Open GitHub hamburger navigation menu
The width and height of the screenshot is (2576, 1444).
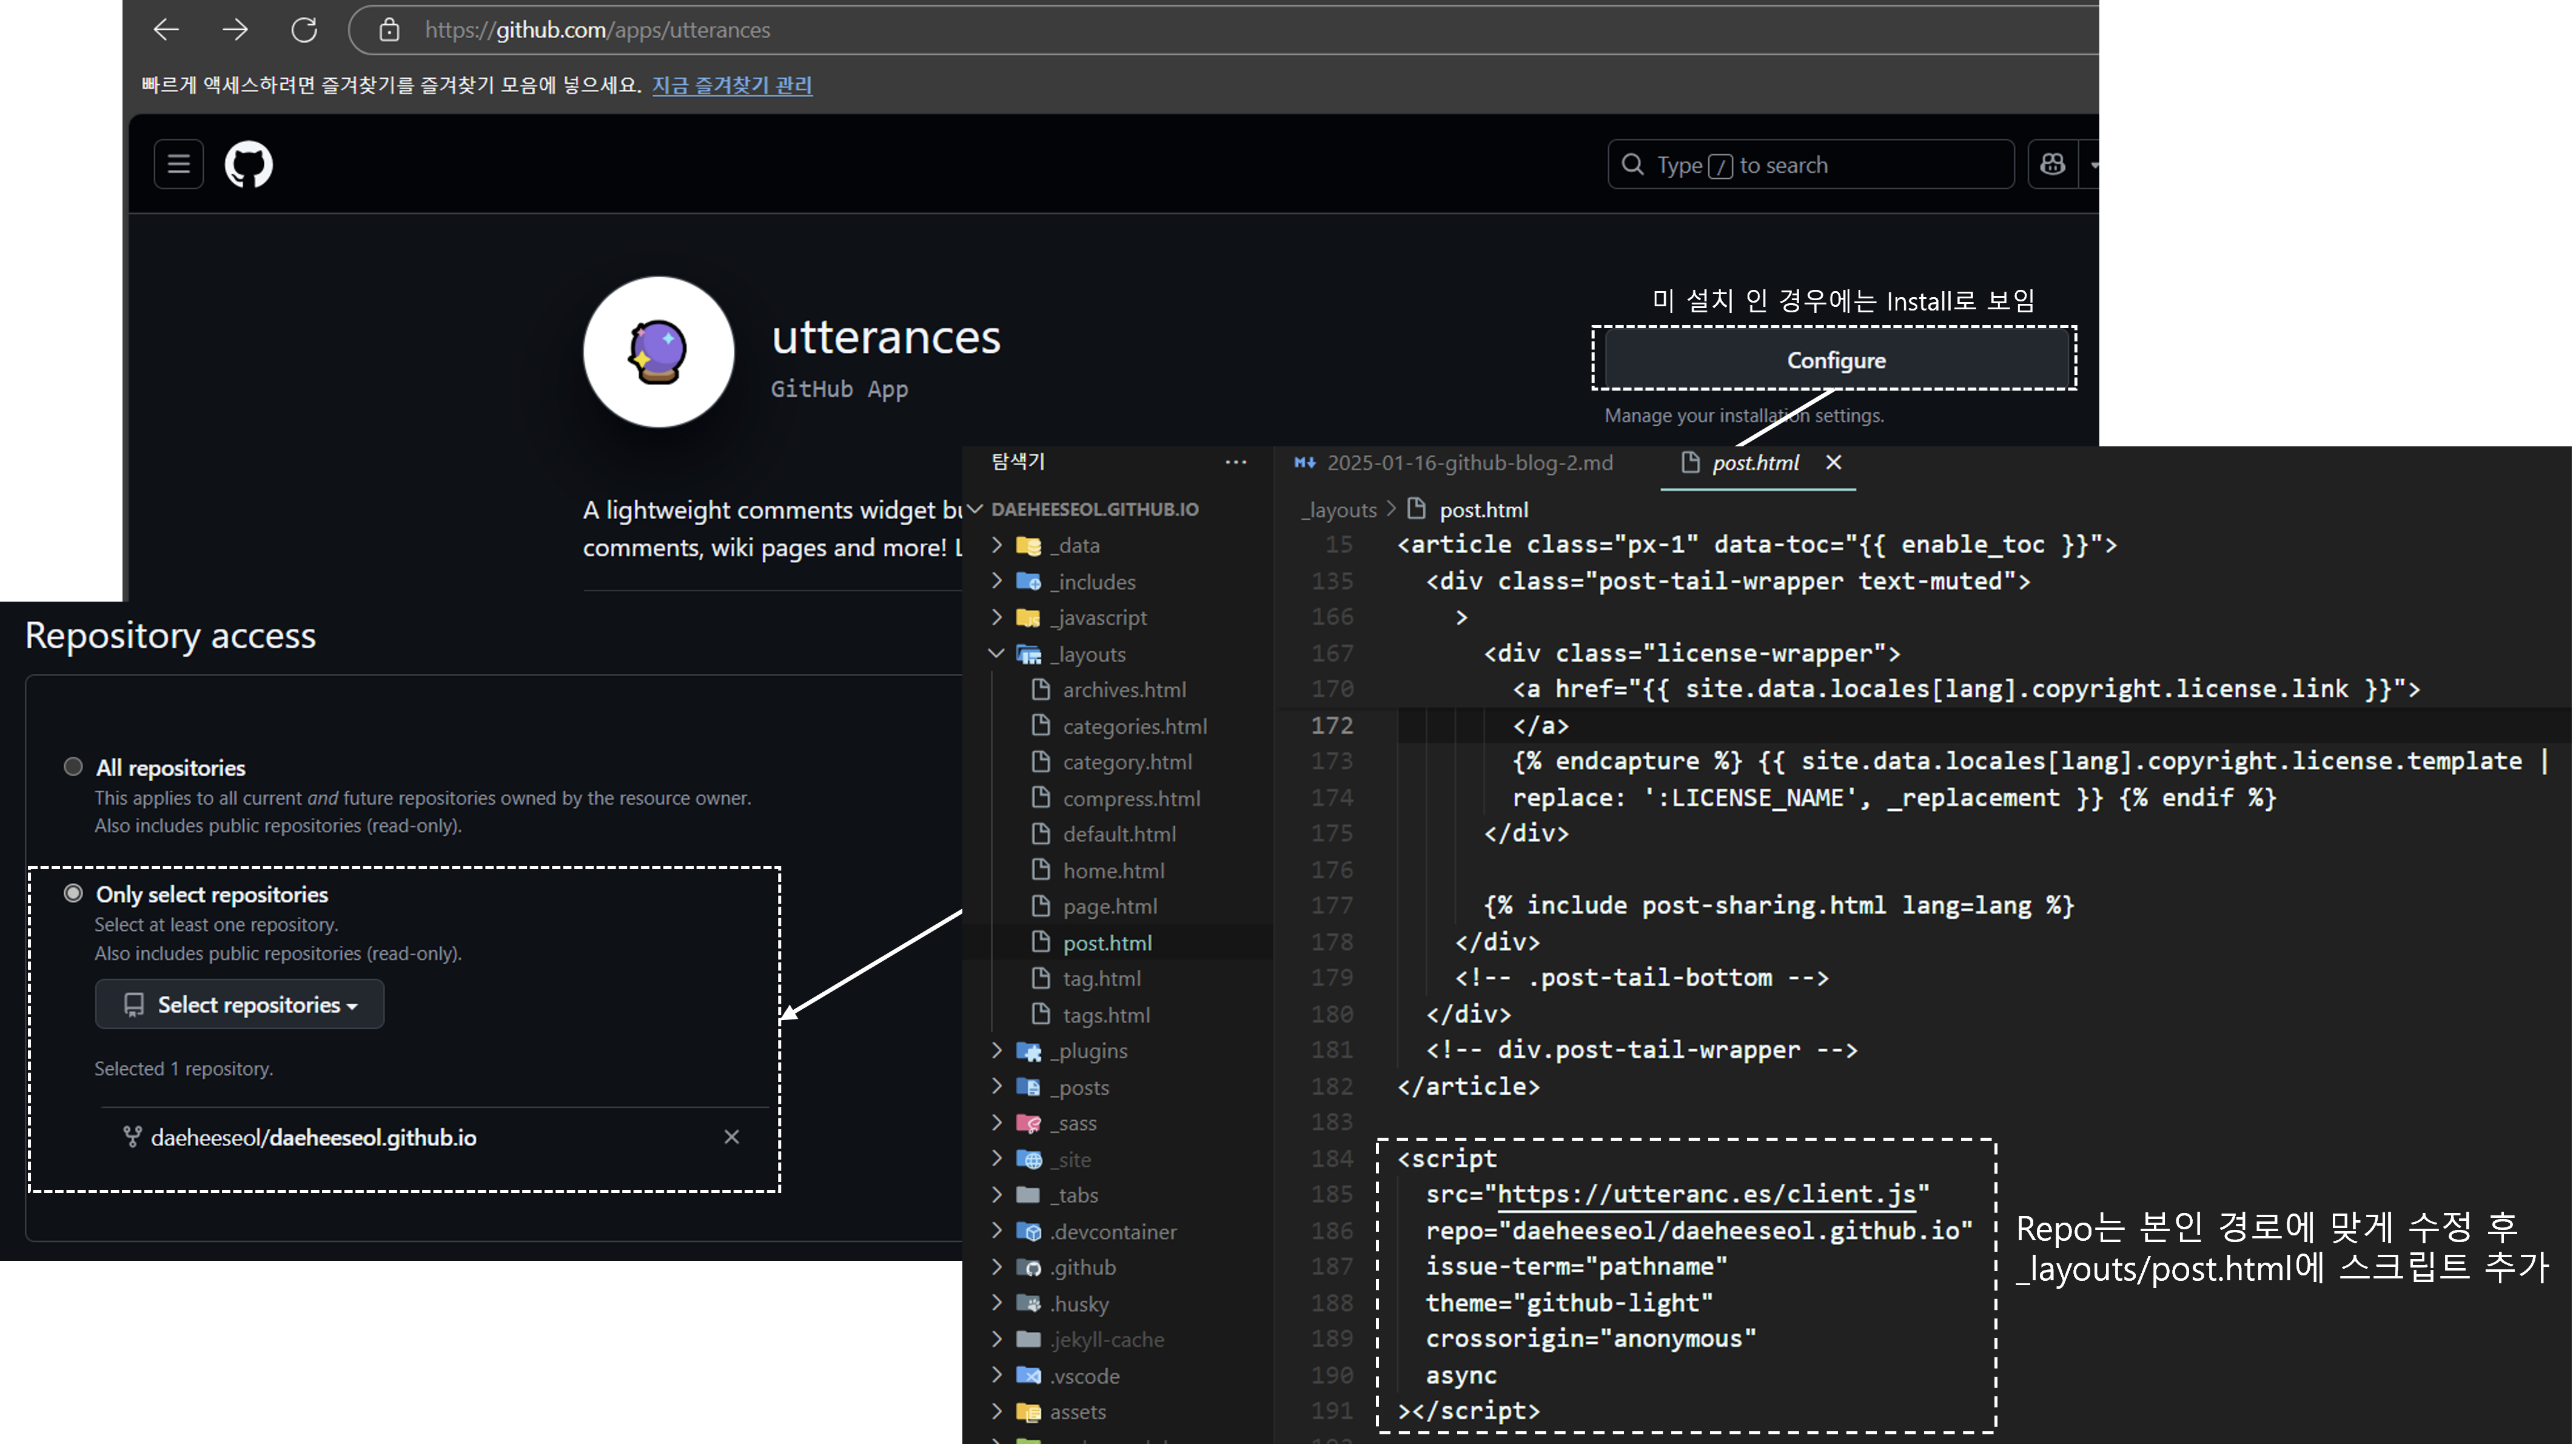pyautogui.click(x=179, y=164)
